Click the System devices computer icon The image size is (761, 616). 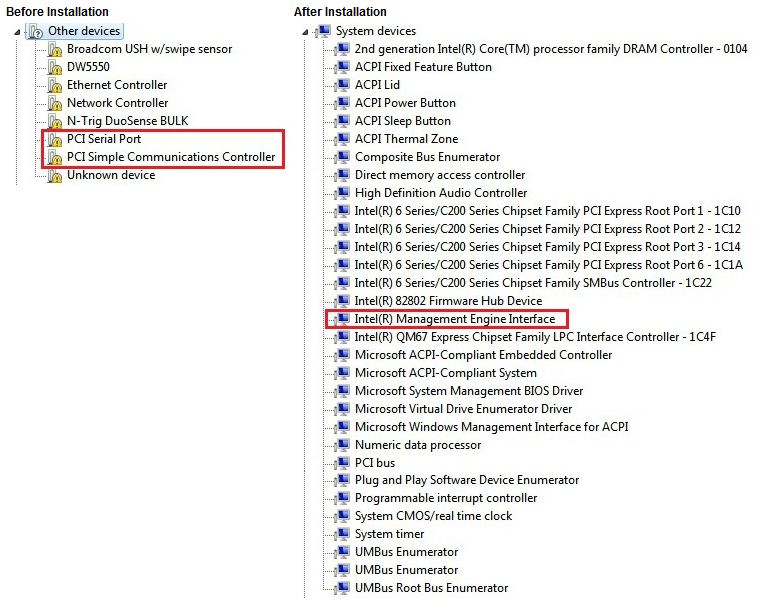(323, 31)
